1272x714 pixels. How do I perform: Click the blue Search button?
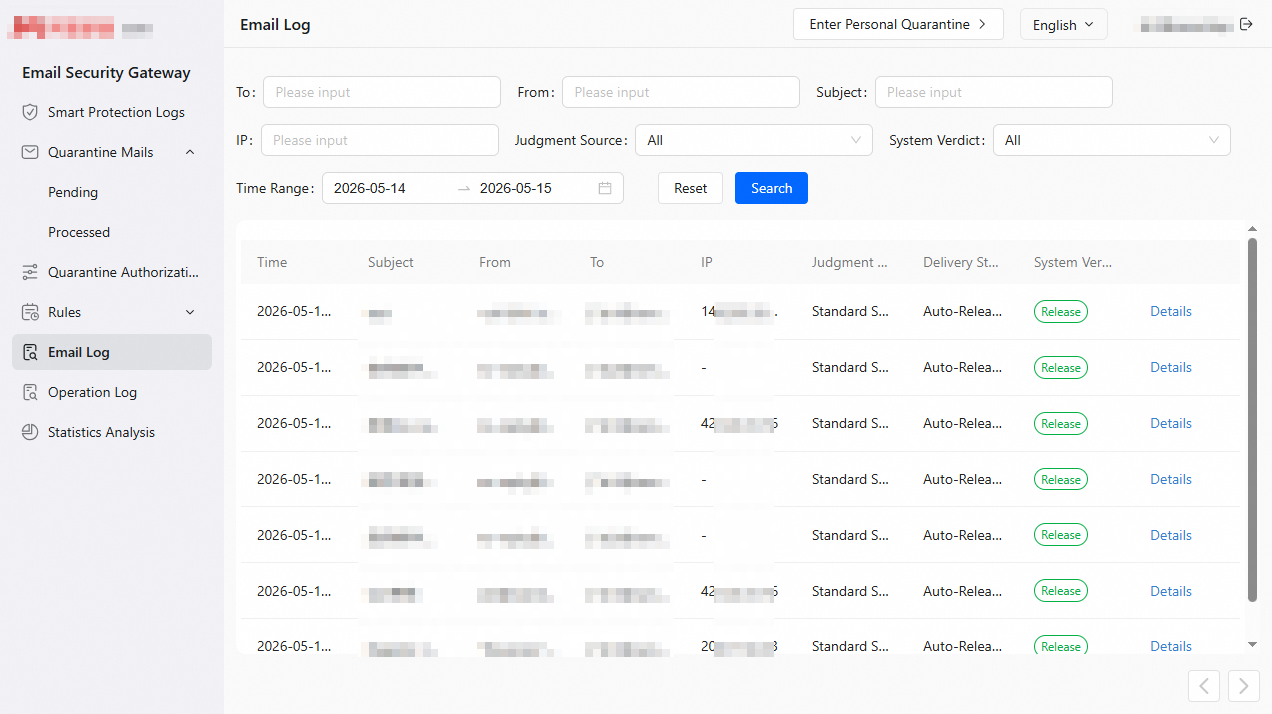(771, 188)
